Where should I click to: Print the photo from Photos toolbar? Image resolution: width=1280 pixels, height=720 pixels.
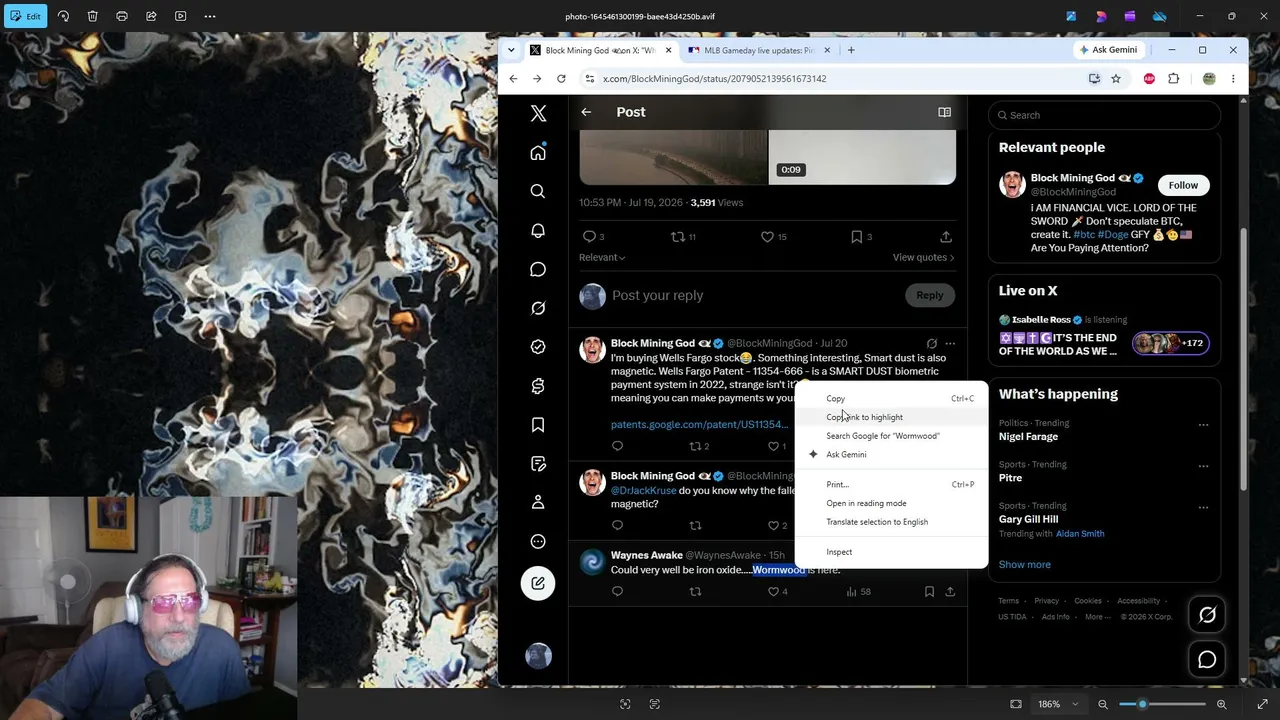point(122,16)
